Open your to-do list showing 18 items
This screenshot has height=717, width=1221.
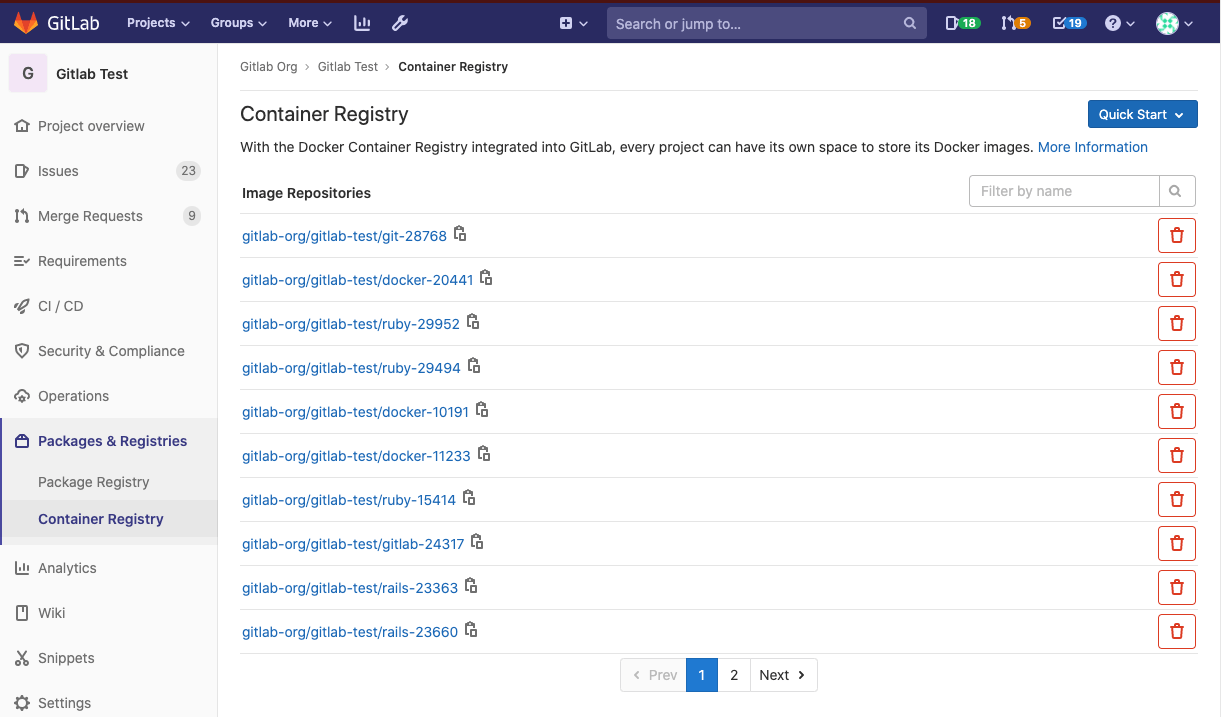961,22
